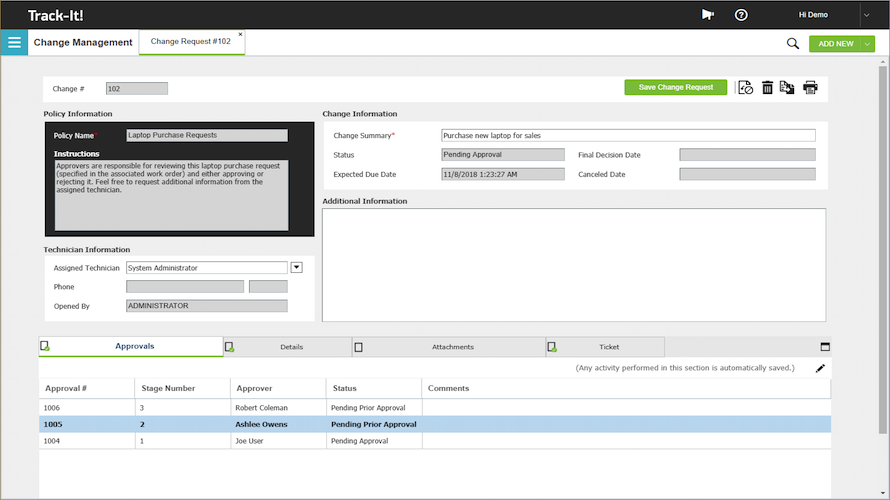
Task: Click the cancel change request icon
Action: click(746, 88)
